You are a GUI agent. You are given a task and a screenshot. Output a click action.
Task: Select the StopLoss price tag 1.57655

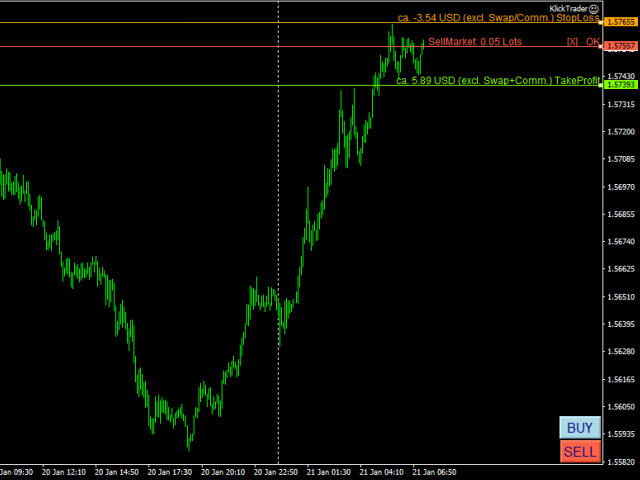621,22
